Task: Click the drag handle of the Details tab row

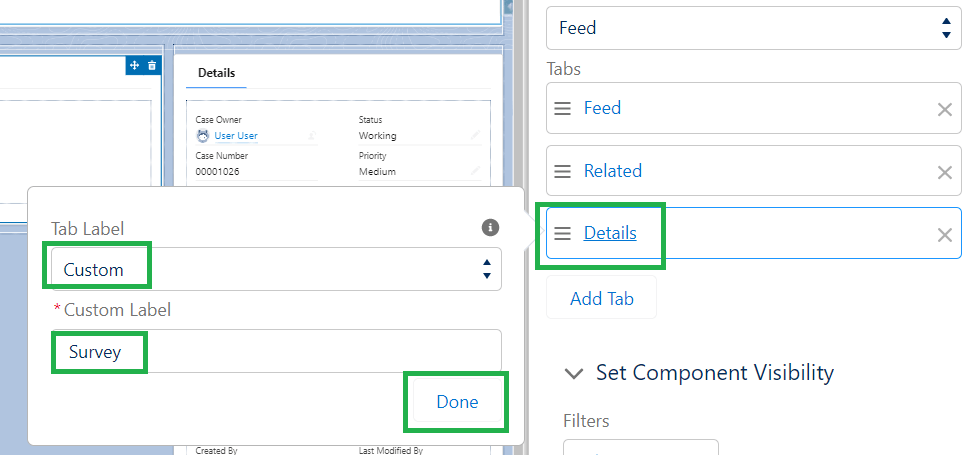Action: click(x=563, y=233)
